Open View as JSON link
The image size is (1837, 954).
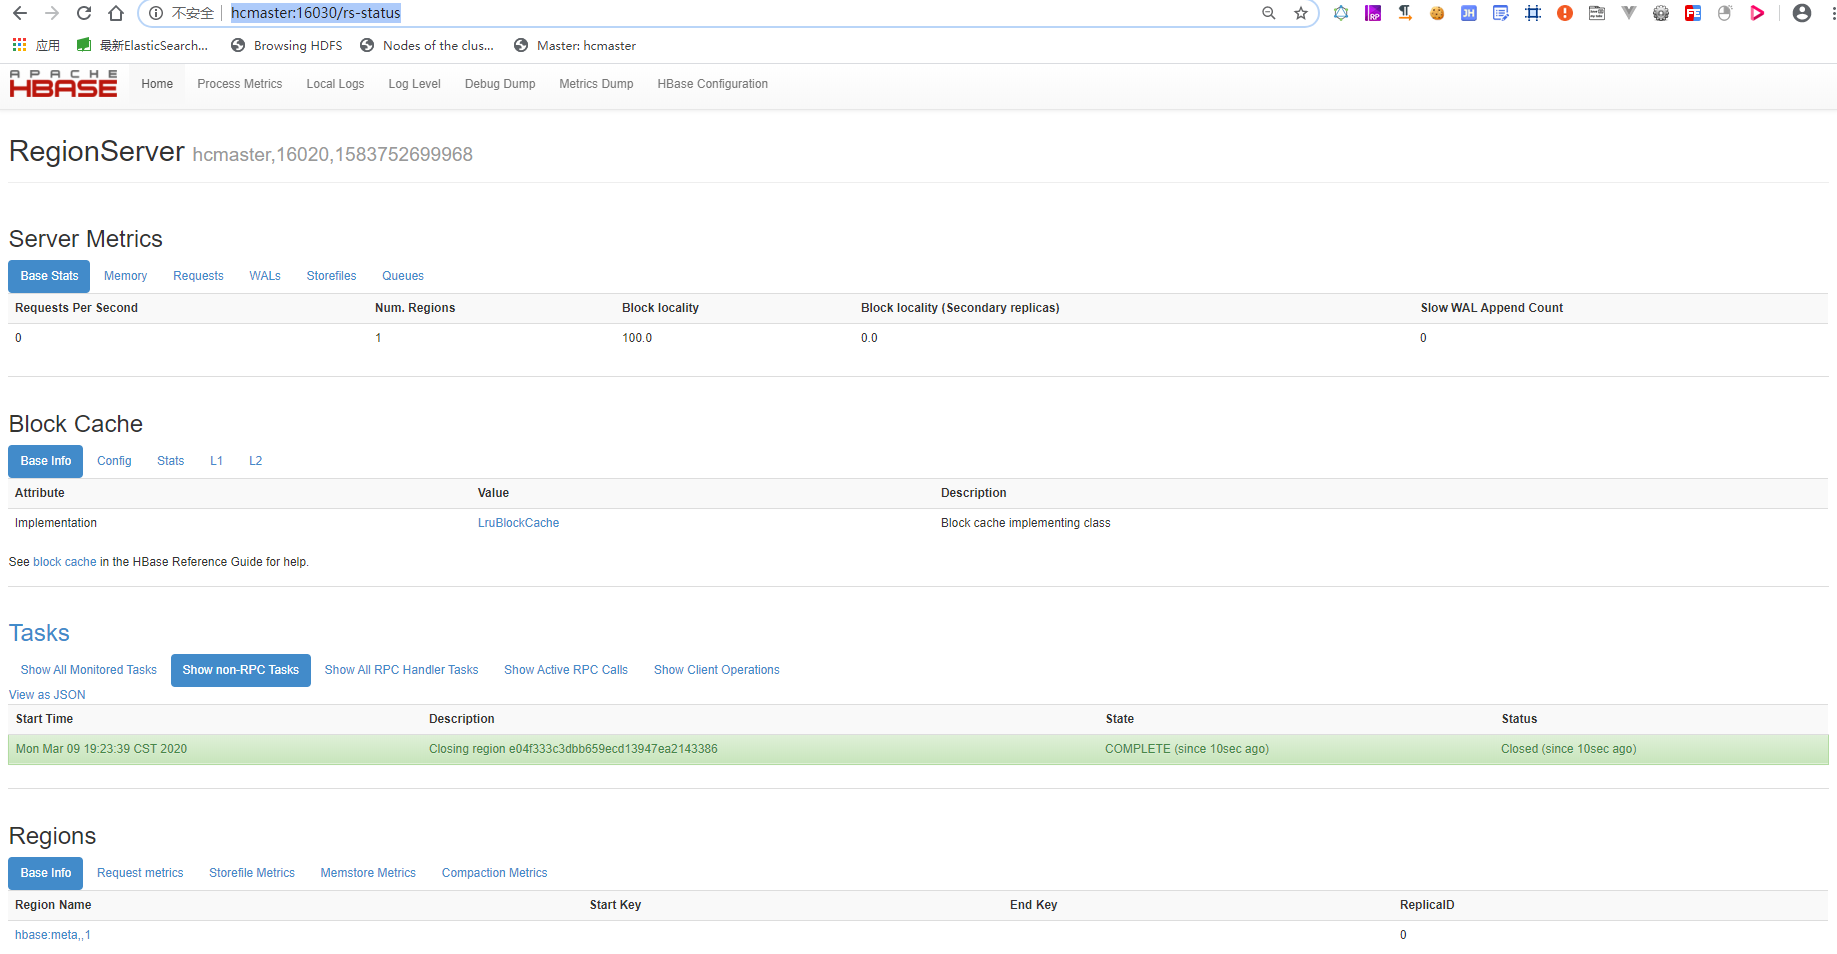coord(47,695)
